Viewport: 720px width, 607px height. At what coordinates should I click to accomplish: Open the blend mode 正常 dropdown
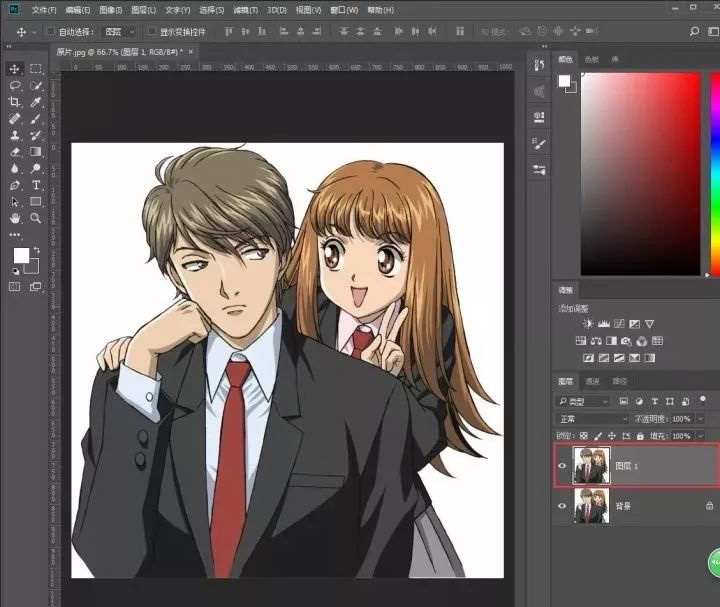coord(593,419)
